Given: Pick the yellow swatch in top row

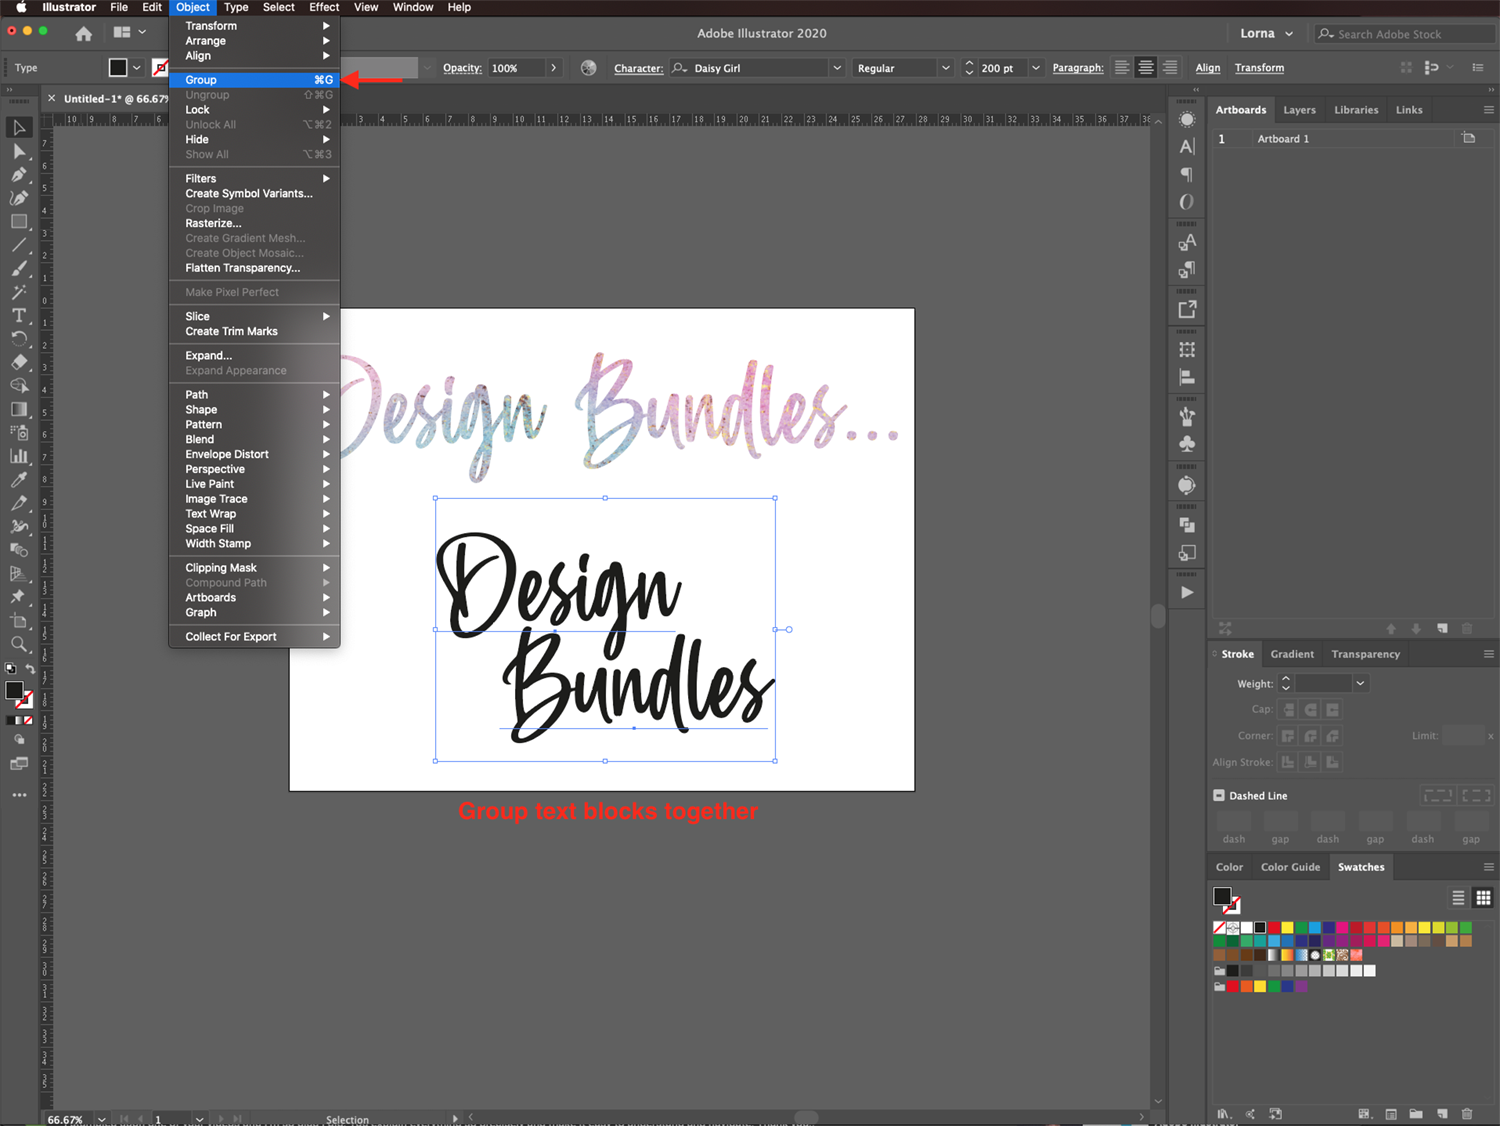Looking at the screenshot, I should [x=1288, y=928].
